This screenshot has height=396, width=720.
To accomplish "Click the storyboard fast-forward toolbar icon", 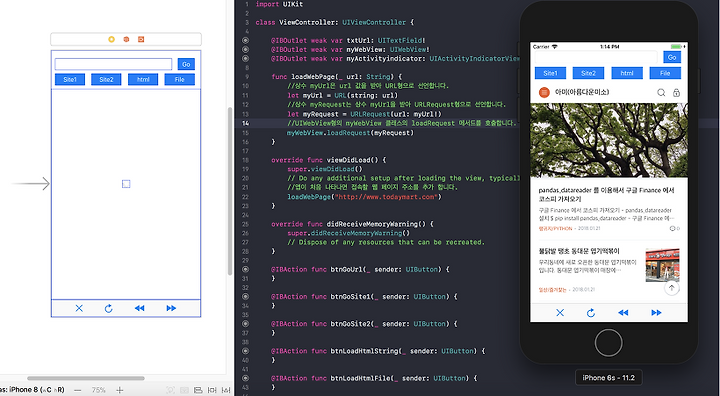I will tap(171, 308).
